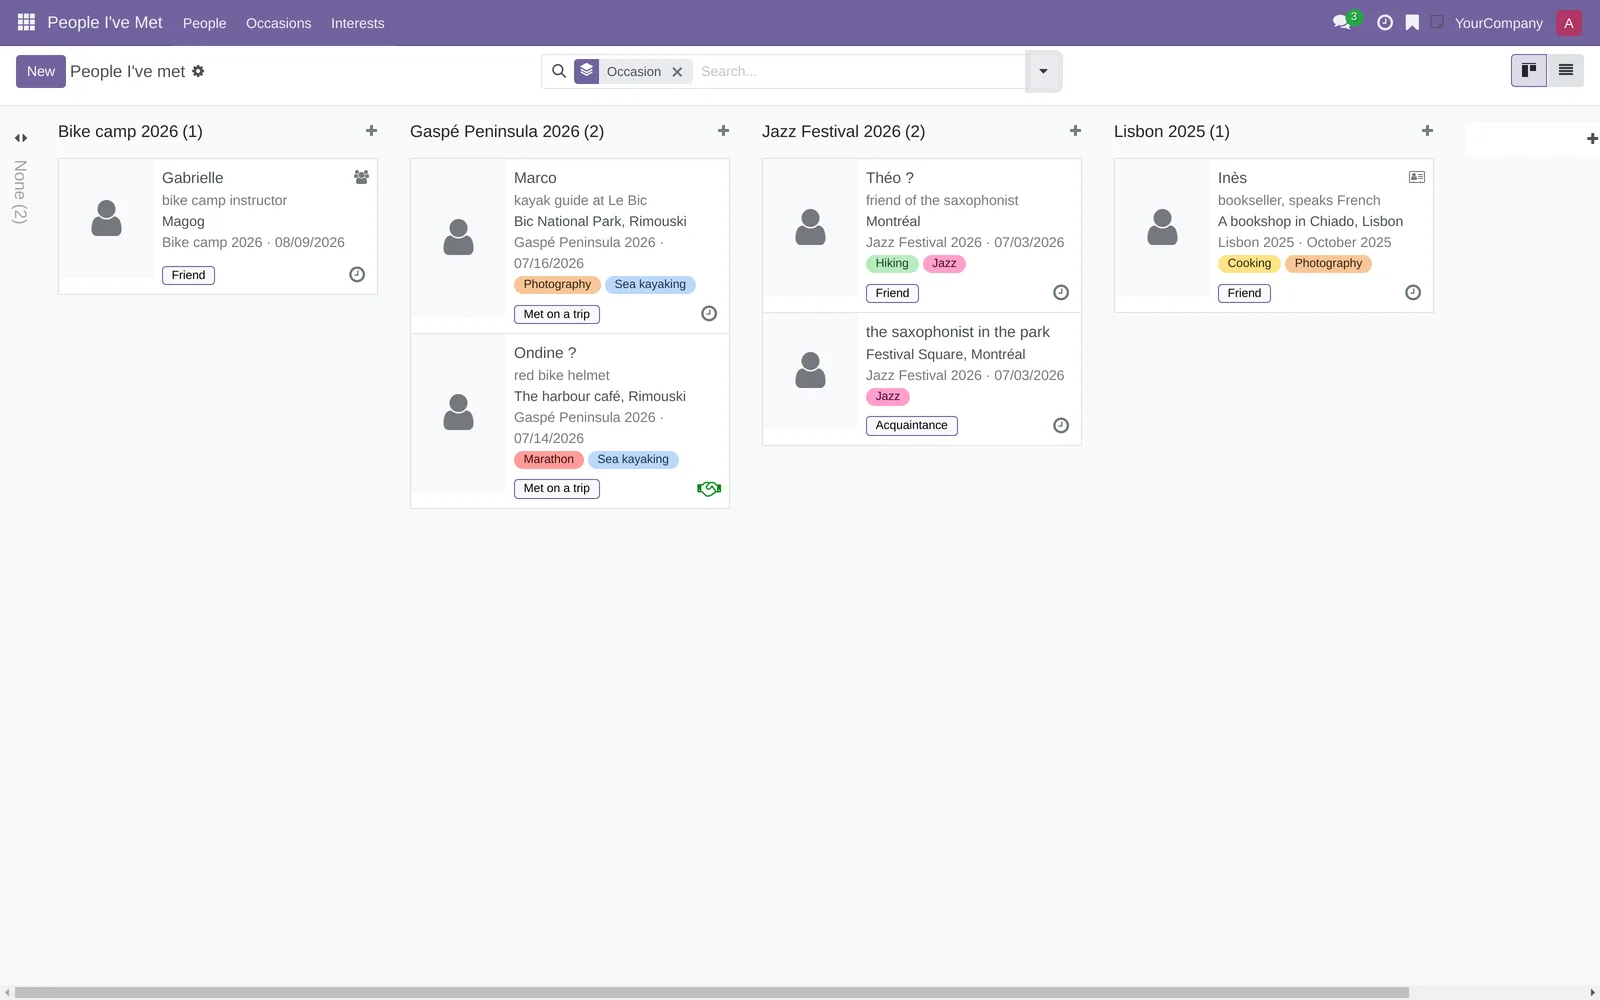Screen dimensions: 1600x1000
Task: Add a new column with far-right plus
Action: pos(1592,139)
